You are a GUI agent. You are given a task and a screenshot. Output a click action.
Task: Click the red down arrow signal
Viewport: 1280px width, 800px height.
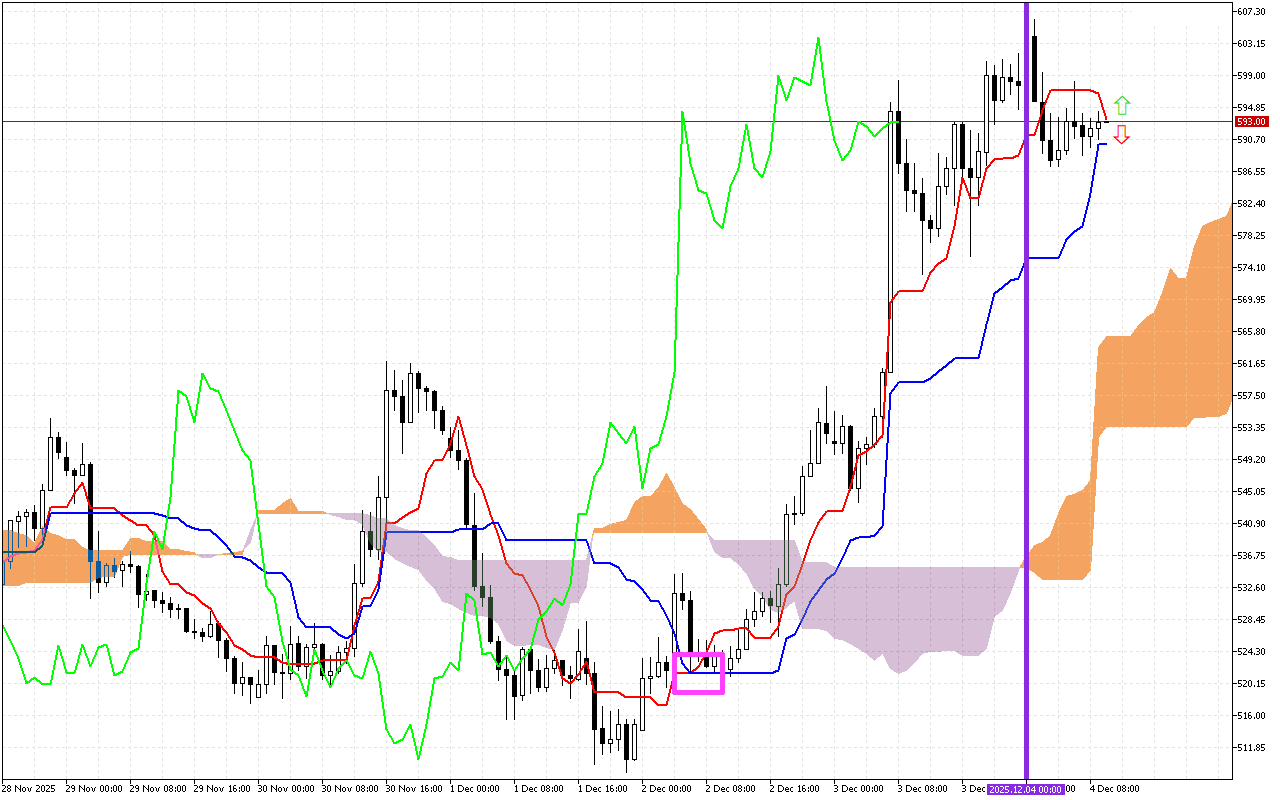1122,134
